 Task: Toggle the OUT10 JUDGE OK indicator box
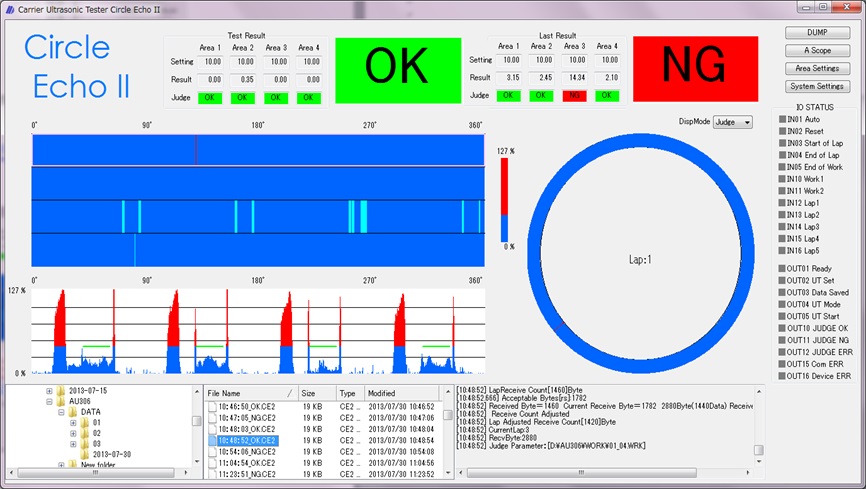coord(782,328)
